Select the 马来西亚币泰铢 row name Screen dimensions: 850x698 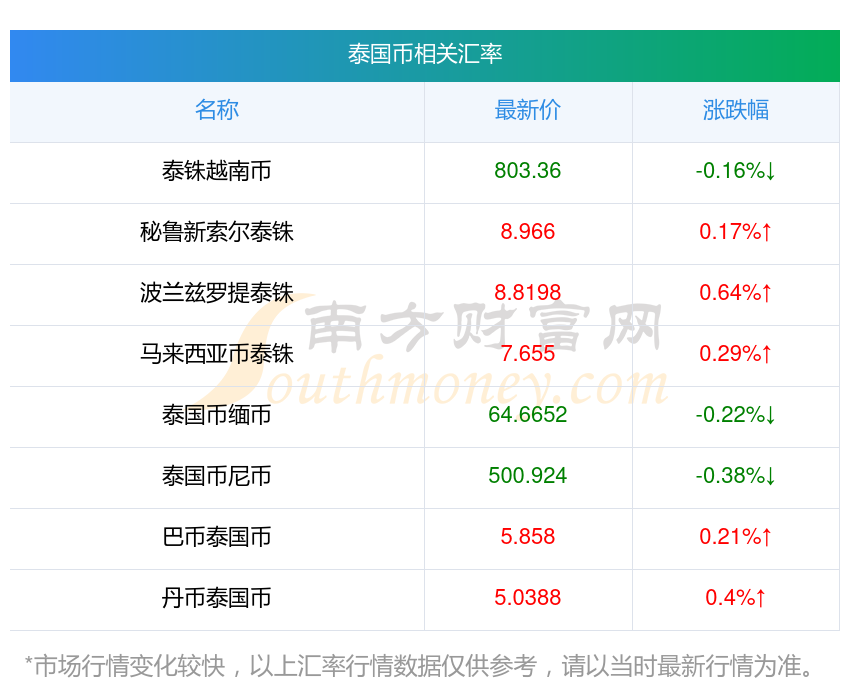tap(217, 354)
